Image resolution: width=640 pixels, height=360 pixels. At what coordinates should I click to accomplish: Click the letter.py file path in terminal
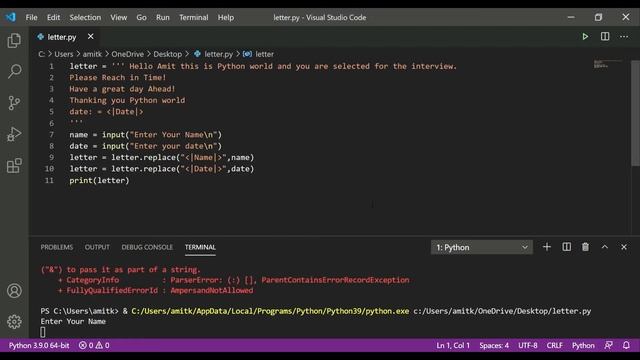502,311
